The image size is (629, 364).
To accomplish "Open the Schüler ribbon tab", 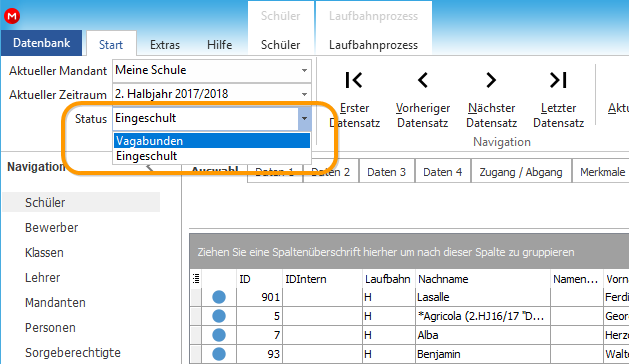I will (x=280, y=45).
